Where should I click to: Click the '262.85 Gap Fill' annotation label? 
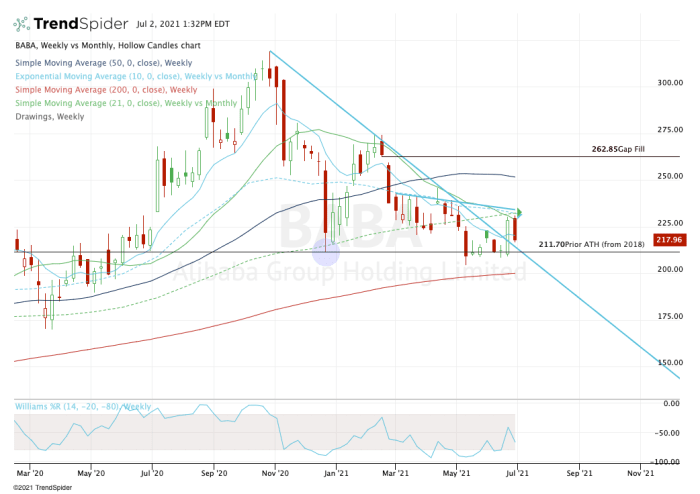(x=618, y=149)
